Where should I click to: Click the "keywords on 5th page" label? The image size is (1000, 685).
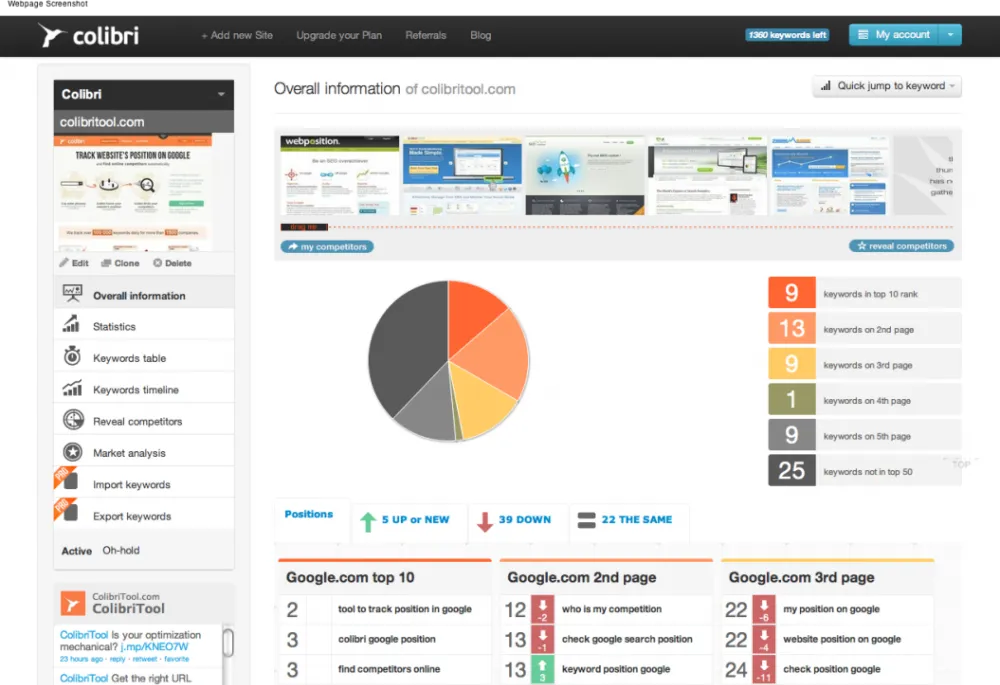[867, 437]
